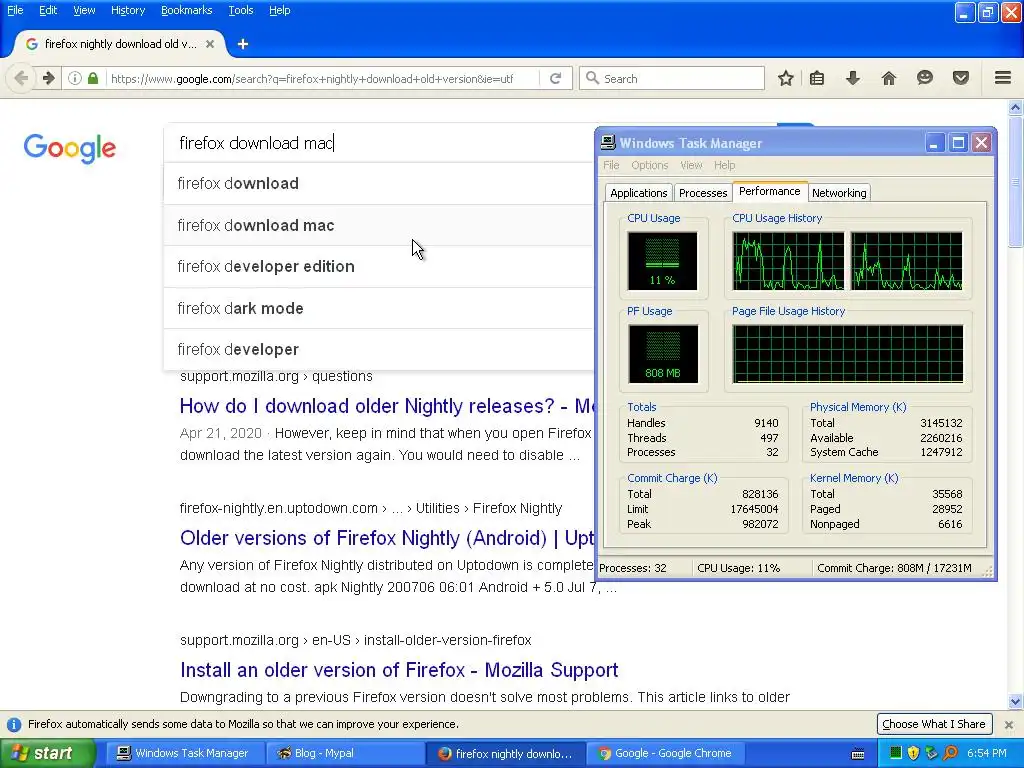Open the security shield tray icon

pyautogui.click(x=914, y=753)
